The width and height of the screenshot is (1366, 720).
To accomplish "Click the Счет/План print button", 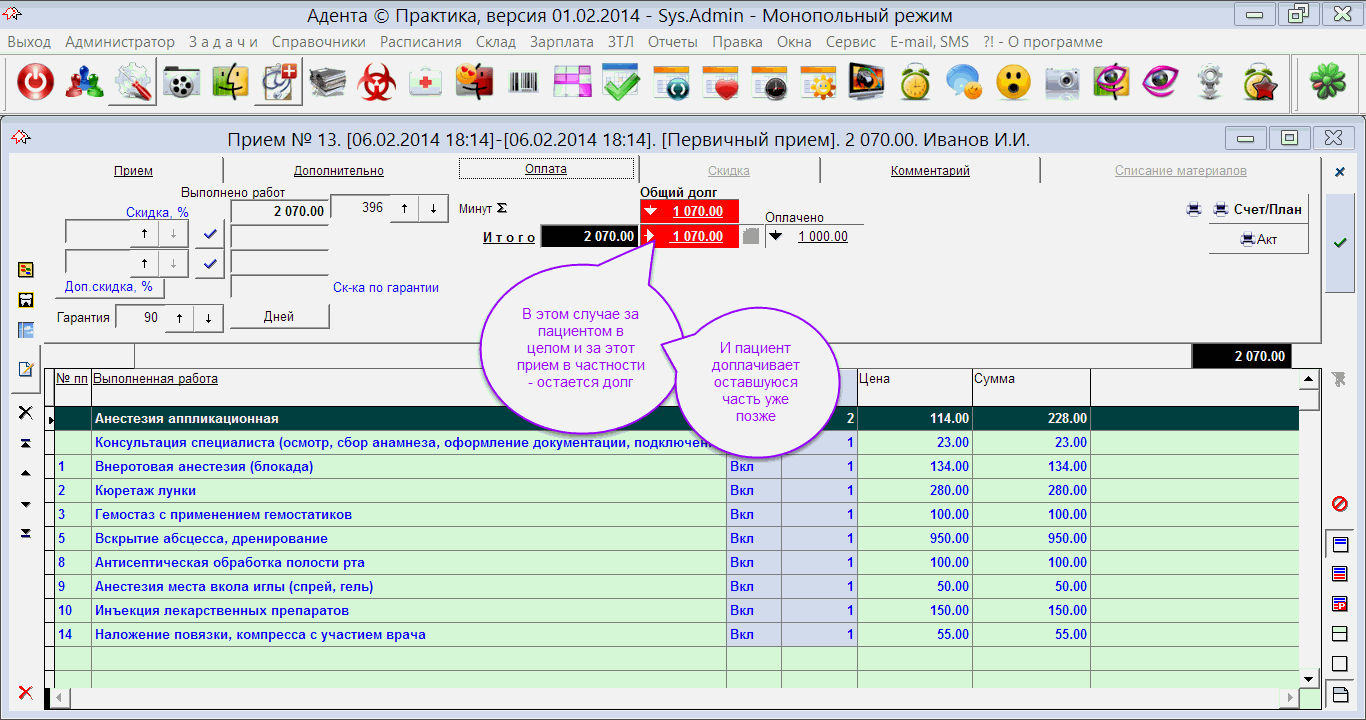I will [x=1258, y=209].
